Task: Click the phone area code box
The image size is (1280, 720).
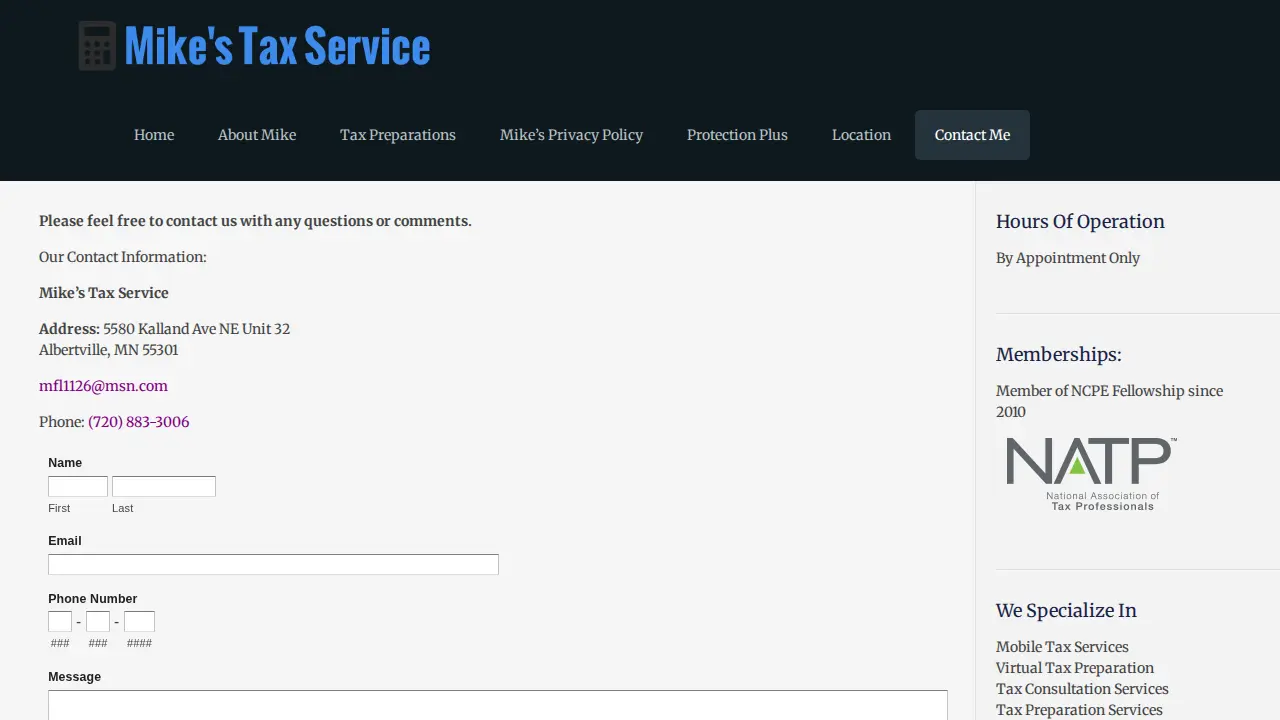Action: point(60,622)
